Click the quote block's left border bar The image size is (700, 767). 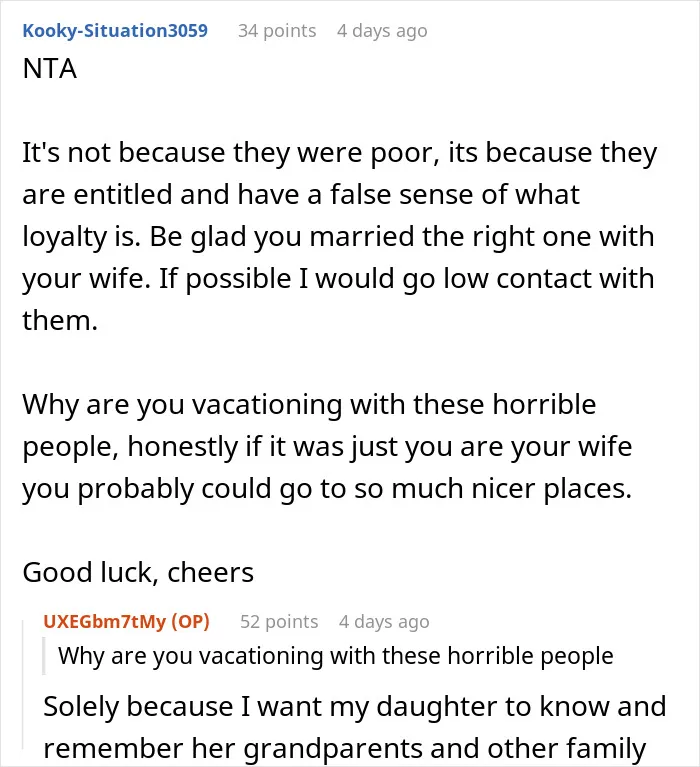tap(44, 655)
